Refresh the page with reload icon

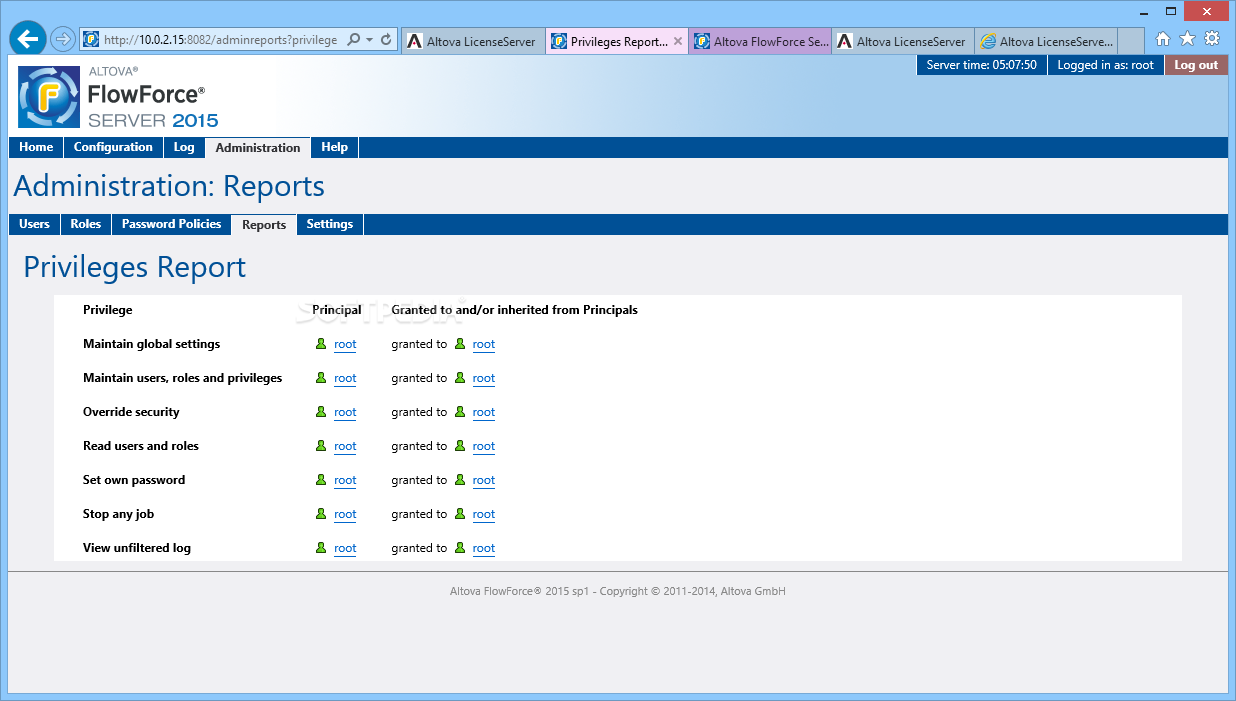(386, 40)
